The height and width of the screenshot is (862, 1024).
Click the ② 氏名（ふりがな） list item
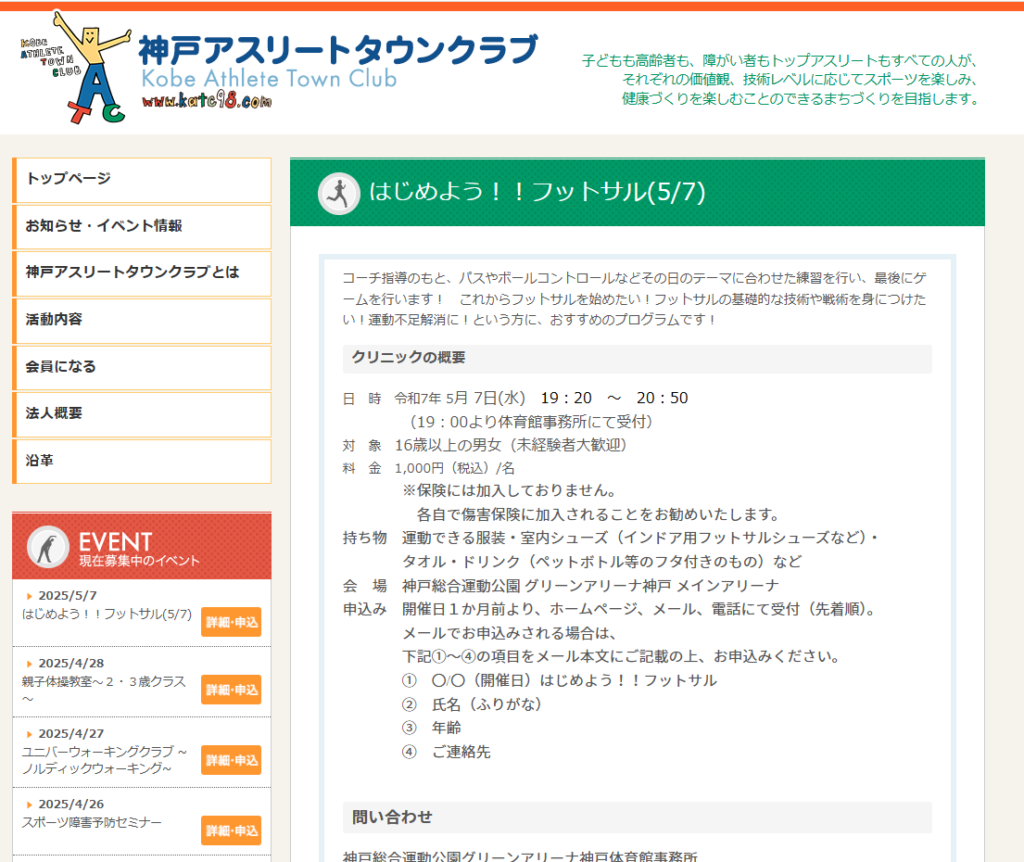point(472,705)
